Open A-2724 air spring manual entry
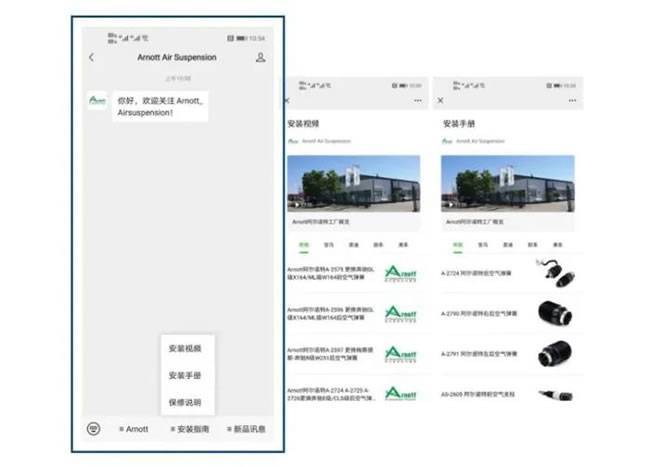The width and height of the screenshot is (650, 467). 480,272
